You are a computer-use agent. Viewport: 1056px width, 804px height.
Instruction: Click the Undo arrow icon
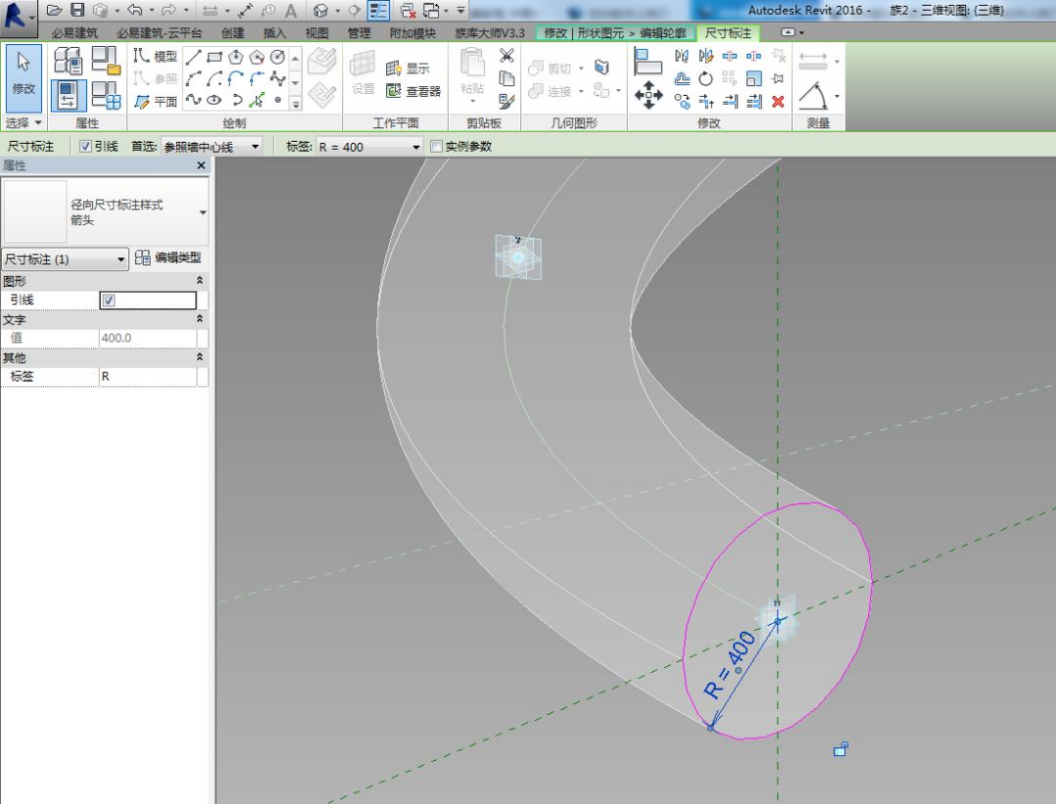135,10
